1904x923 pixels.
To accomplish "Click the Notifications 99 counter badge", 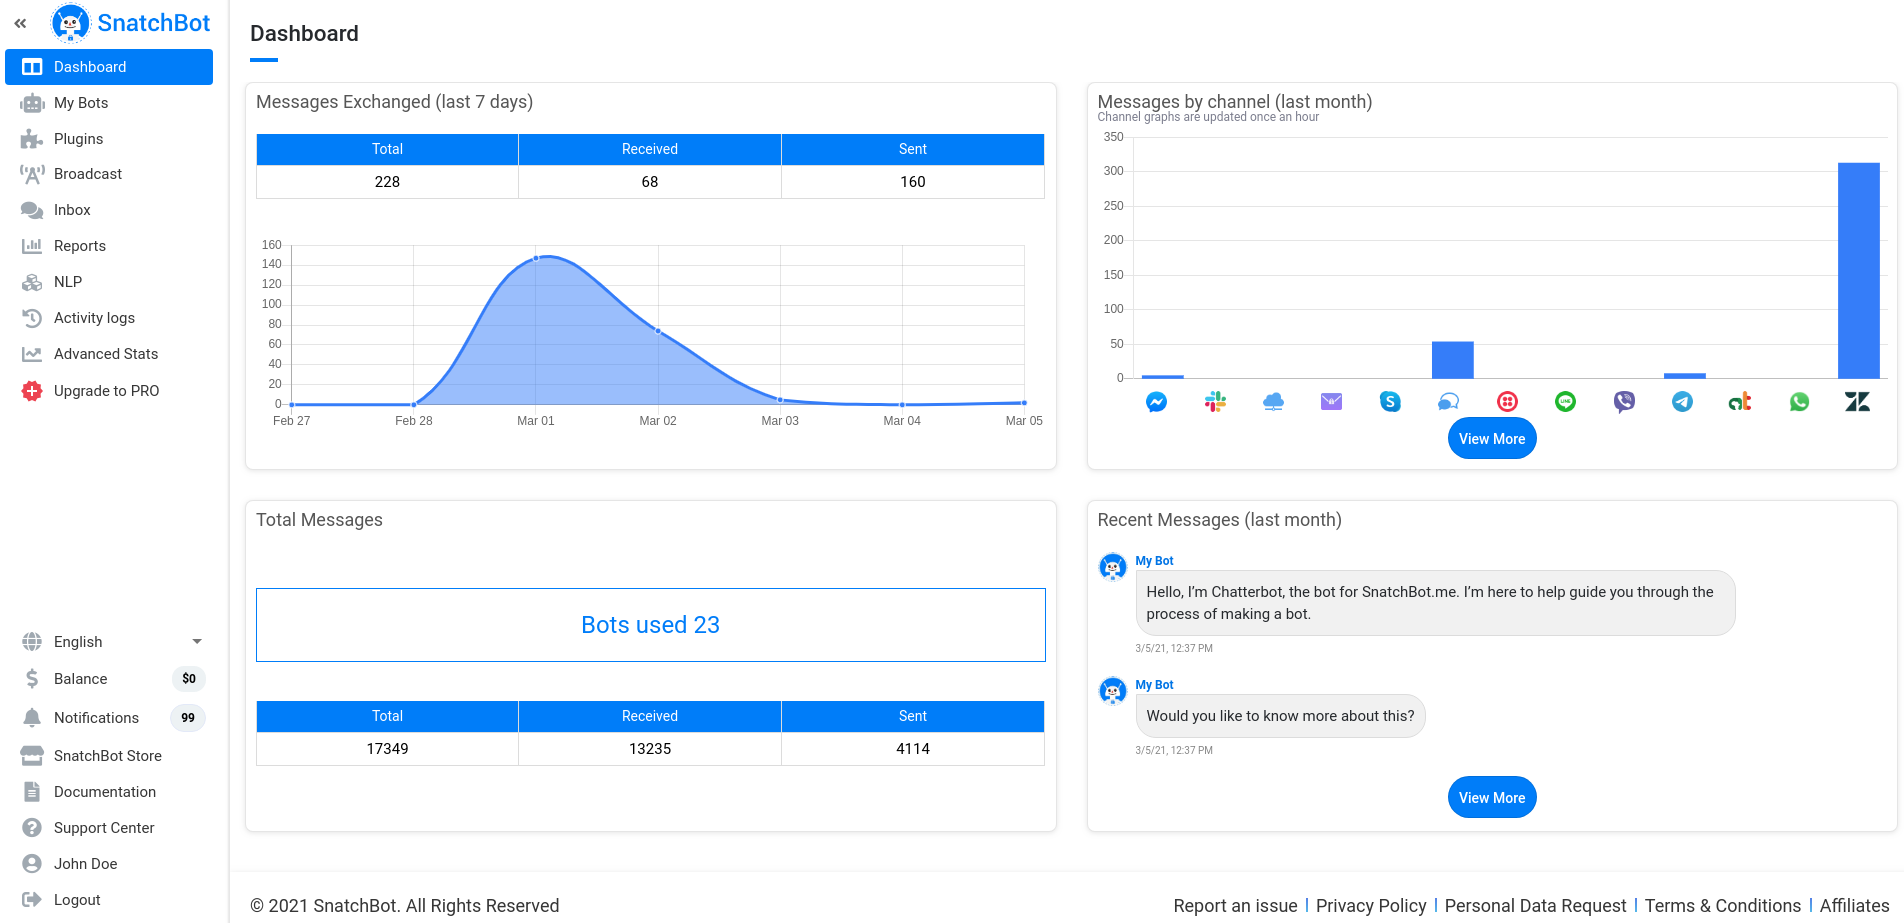I will [x=188, y=718].
